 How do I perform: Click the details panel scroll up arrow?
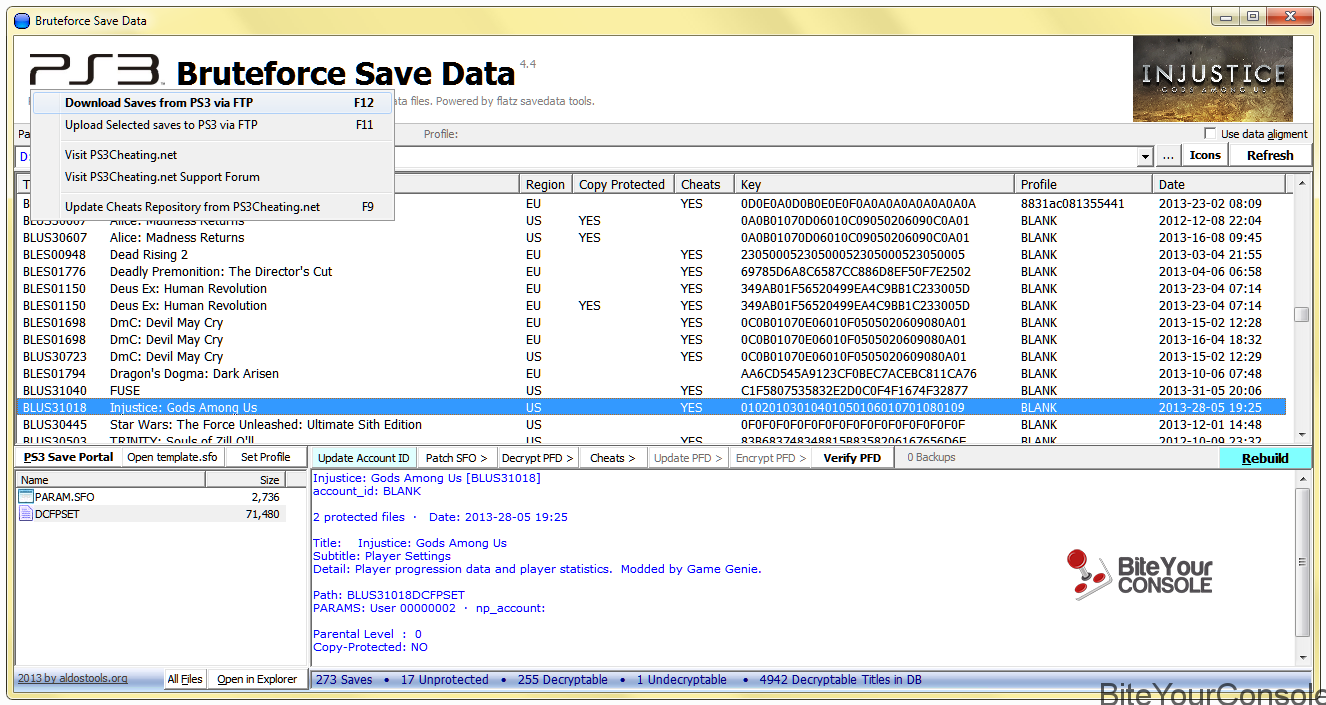tap(1301, 481)
